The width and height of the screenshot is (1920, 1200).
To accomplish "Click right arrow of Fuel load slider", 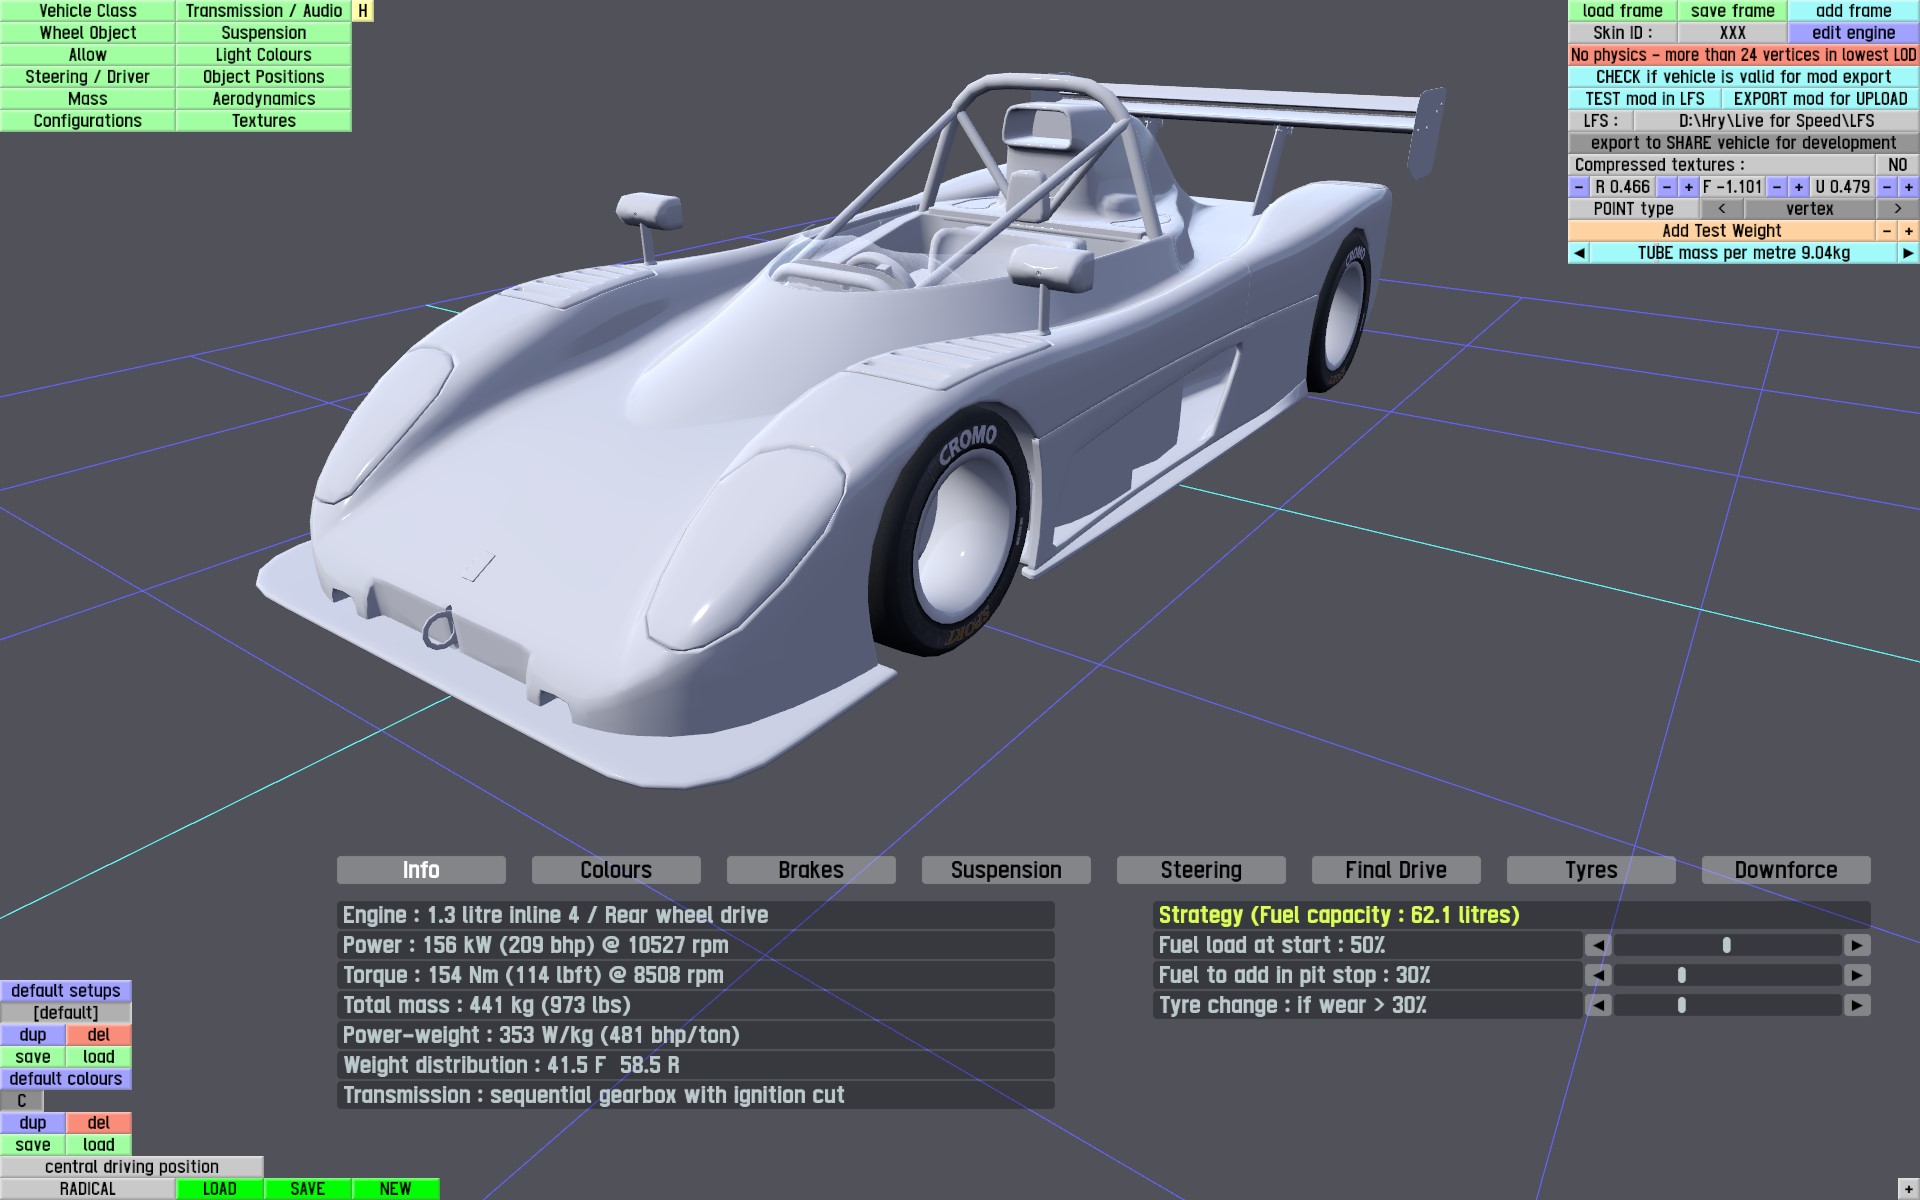I will pos(1857,945).
